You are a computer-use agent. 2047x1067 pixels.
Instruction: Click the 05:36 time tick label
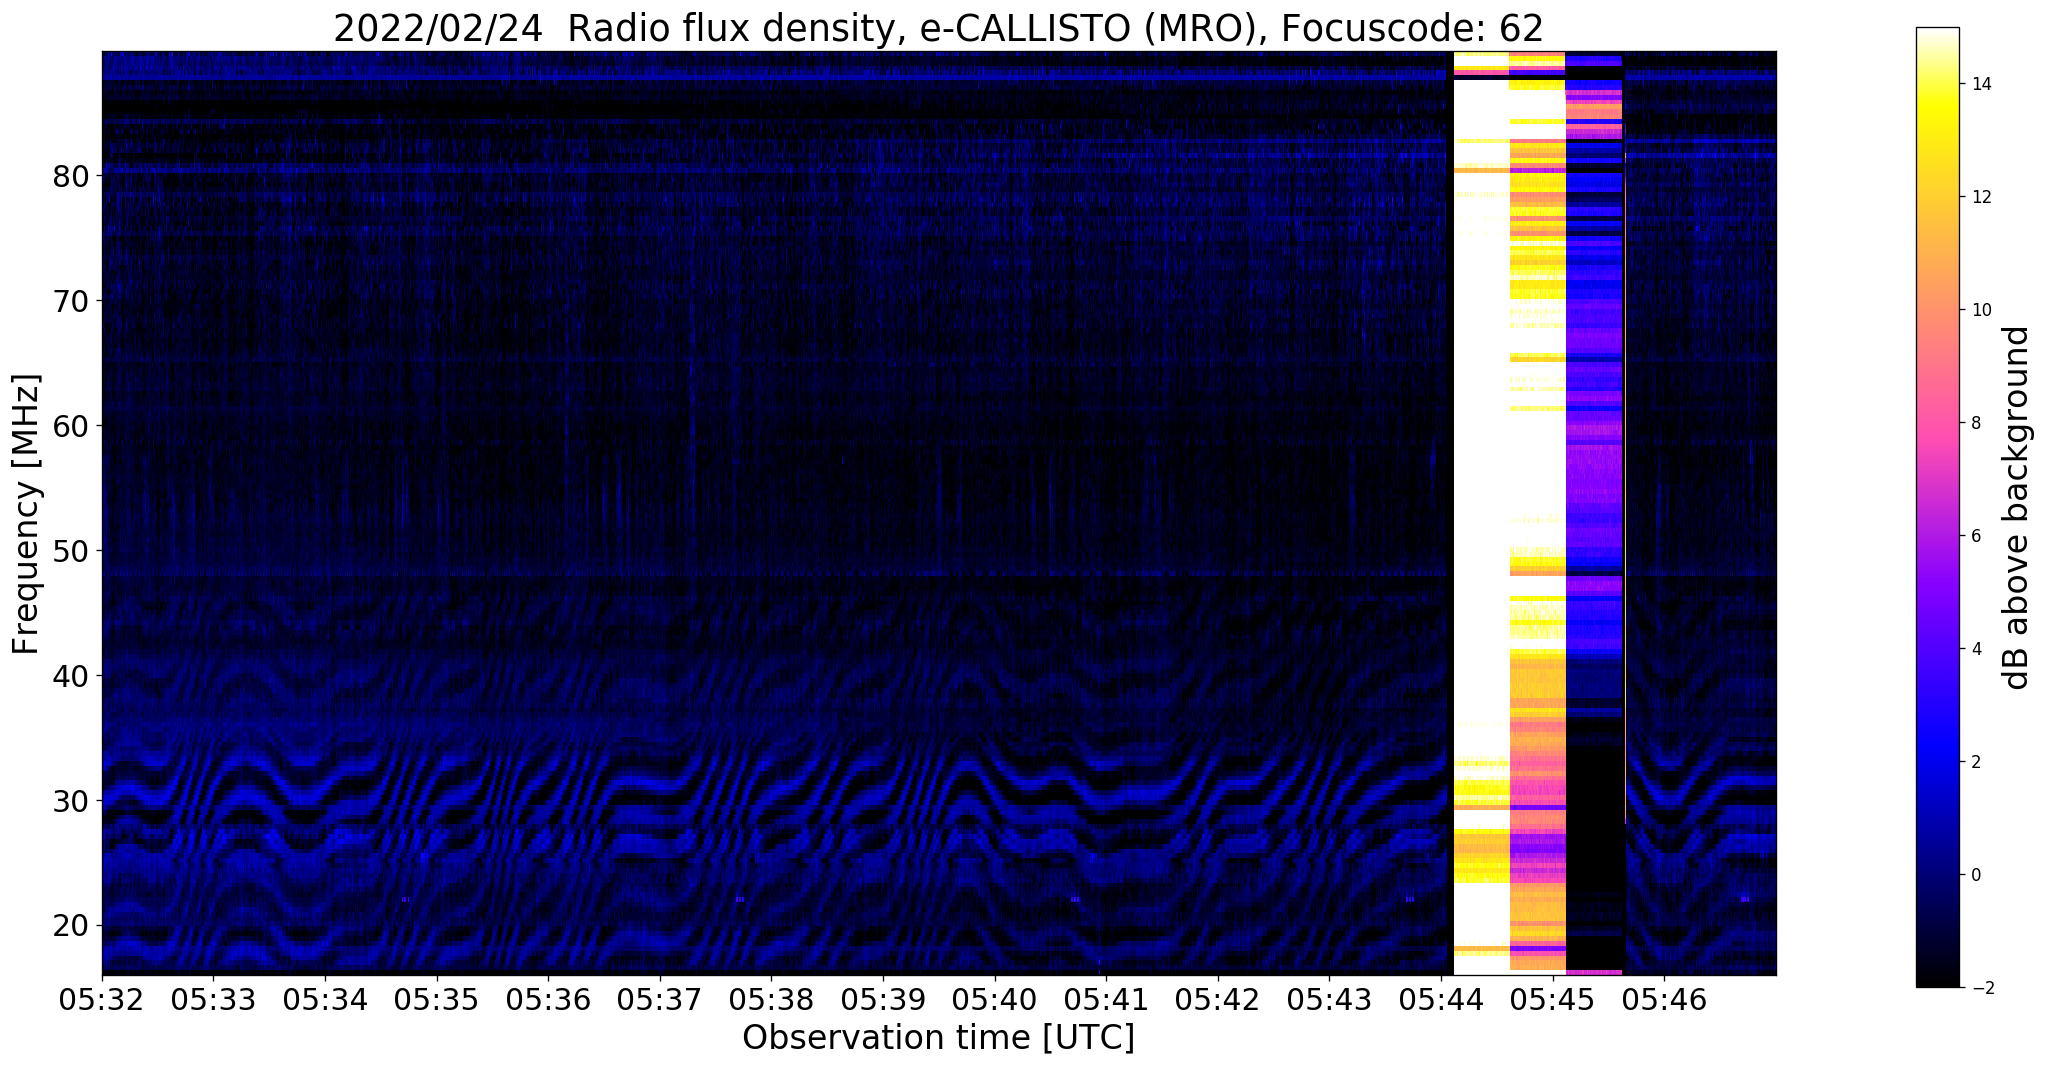click(x=548, y=998)
